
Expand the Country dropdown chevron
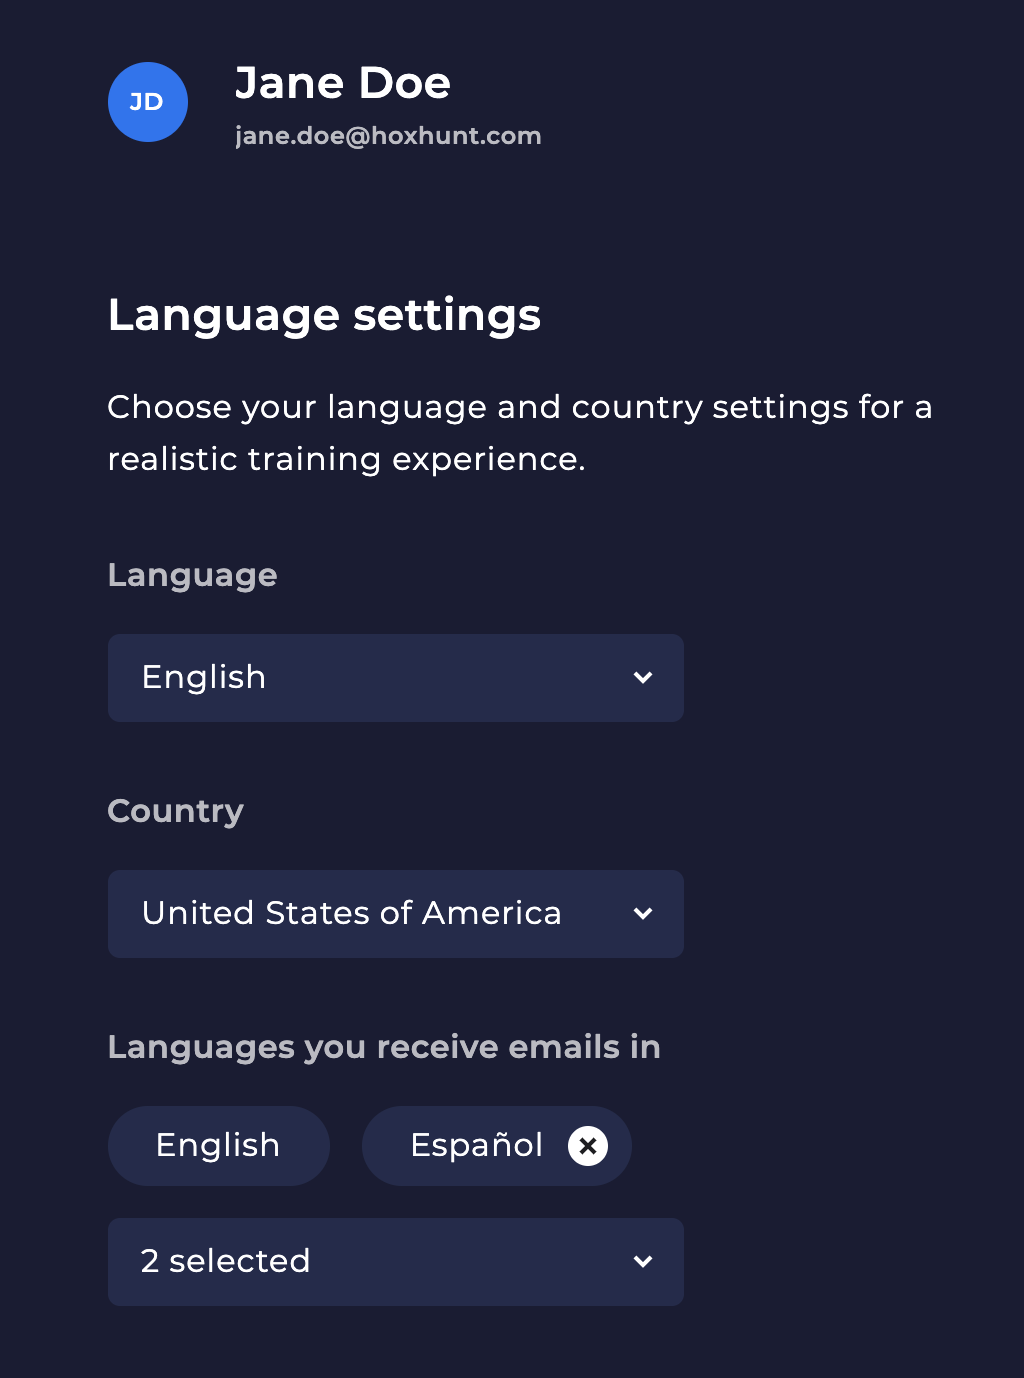pos(643,914)
